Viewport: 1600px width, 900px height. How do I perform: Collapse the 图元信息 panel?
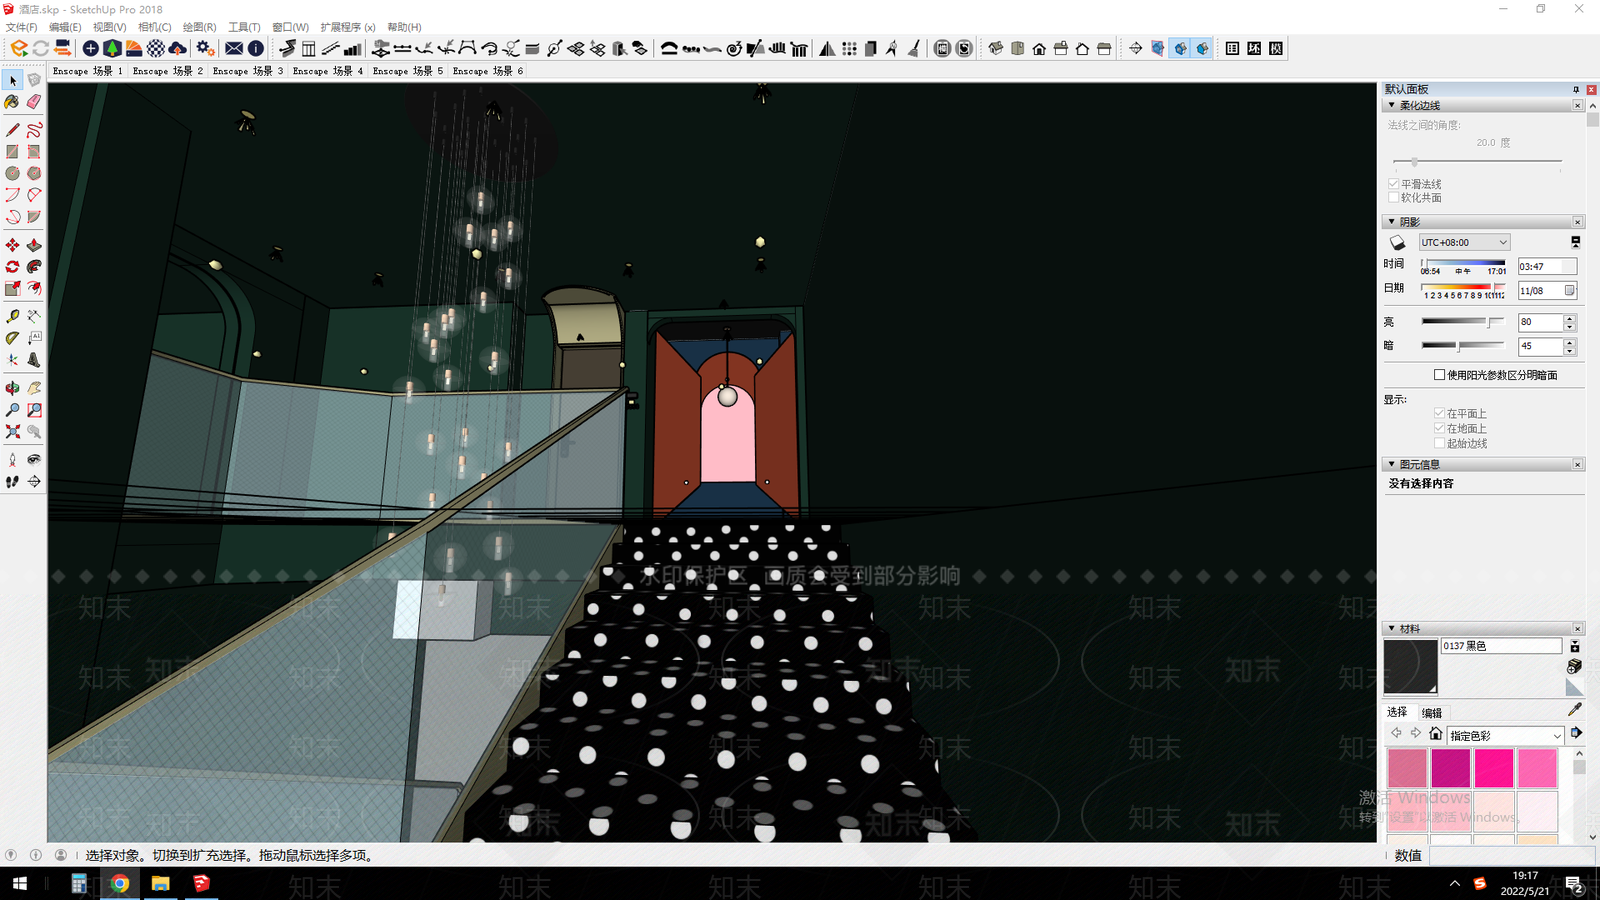pos(1391,464)
